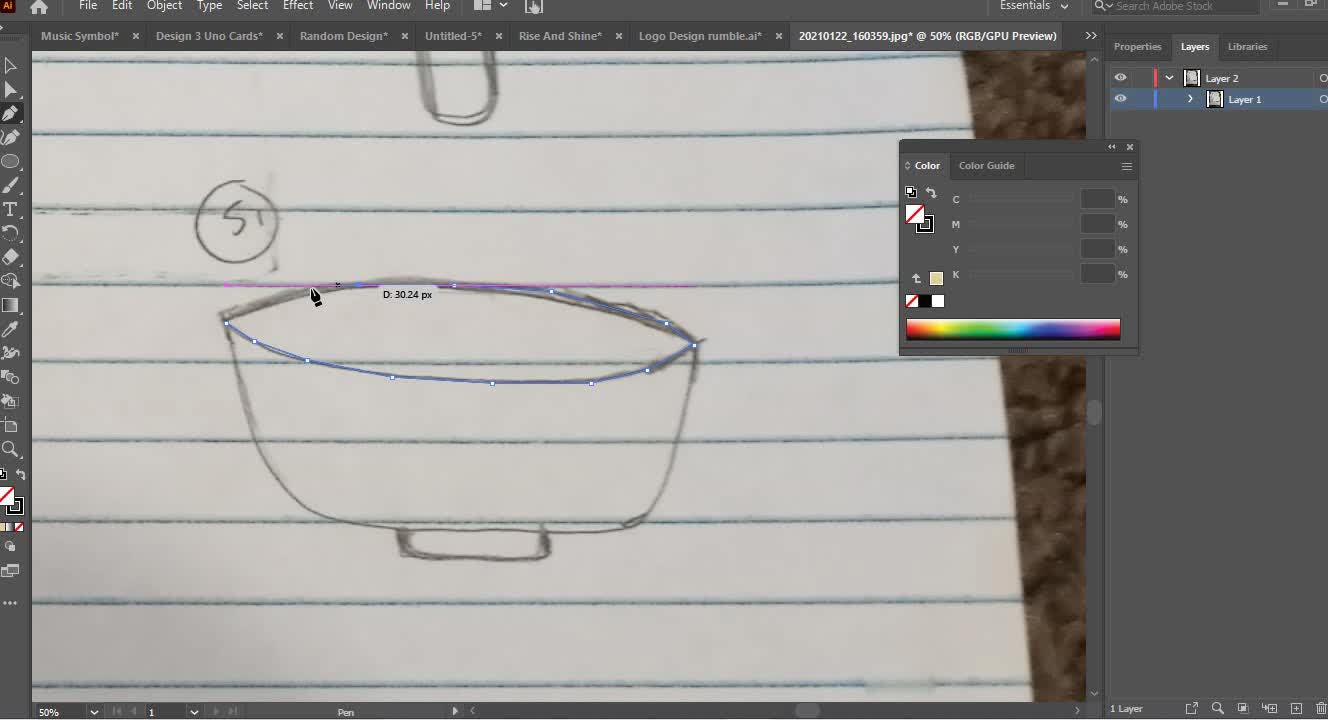Click the Cyan slider track
The width and height of the screenshot is (1328, 720).
1020,200
